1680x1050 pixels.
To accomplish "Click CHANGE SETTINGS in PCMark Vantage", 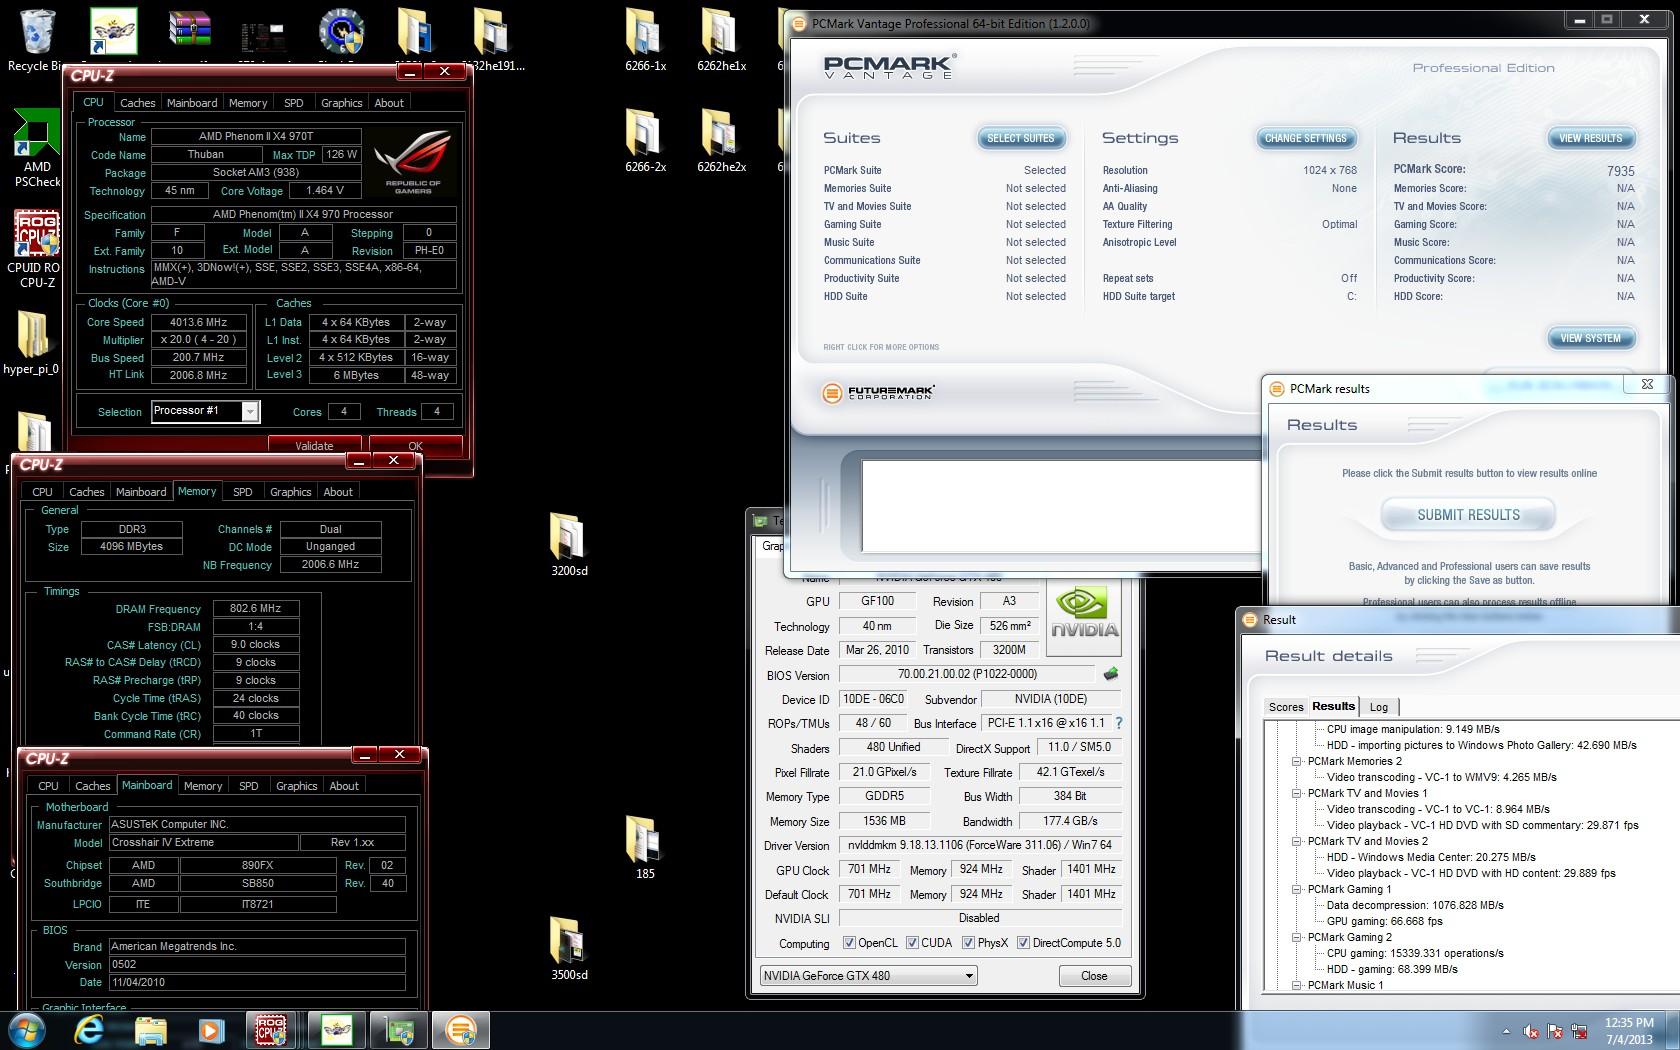I will [1306, 138].
